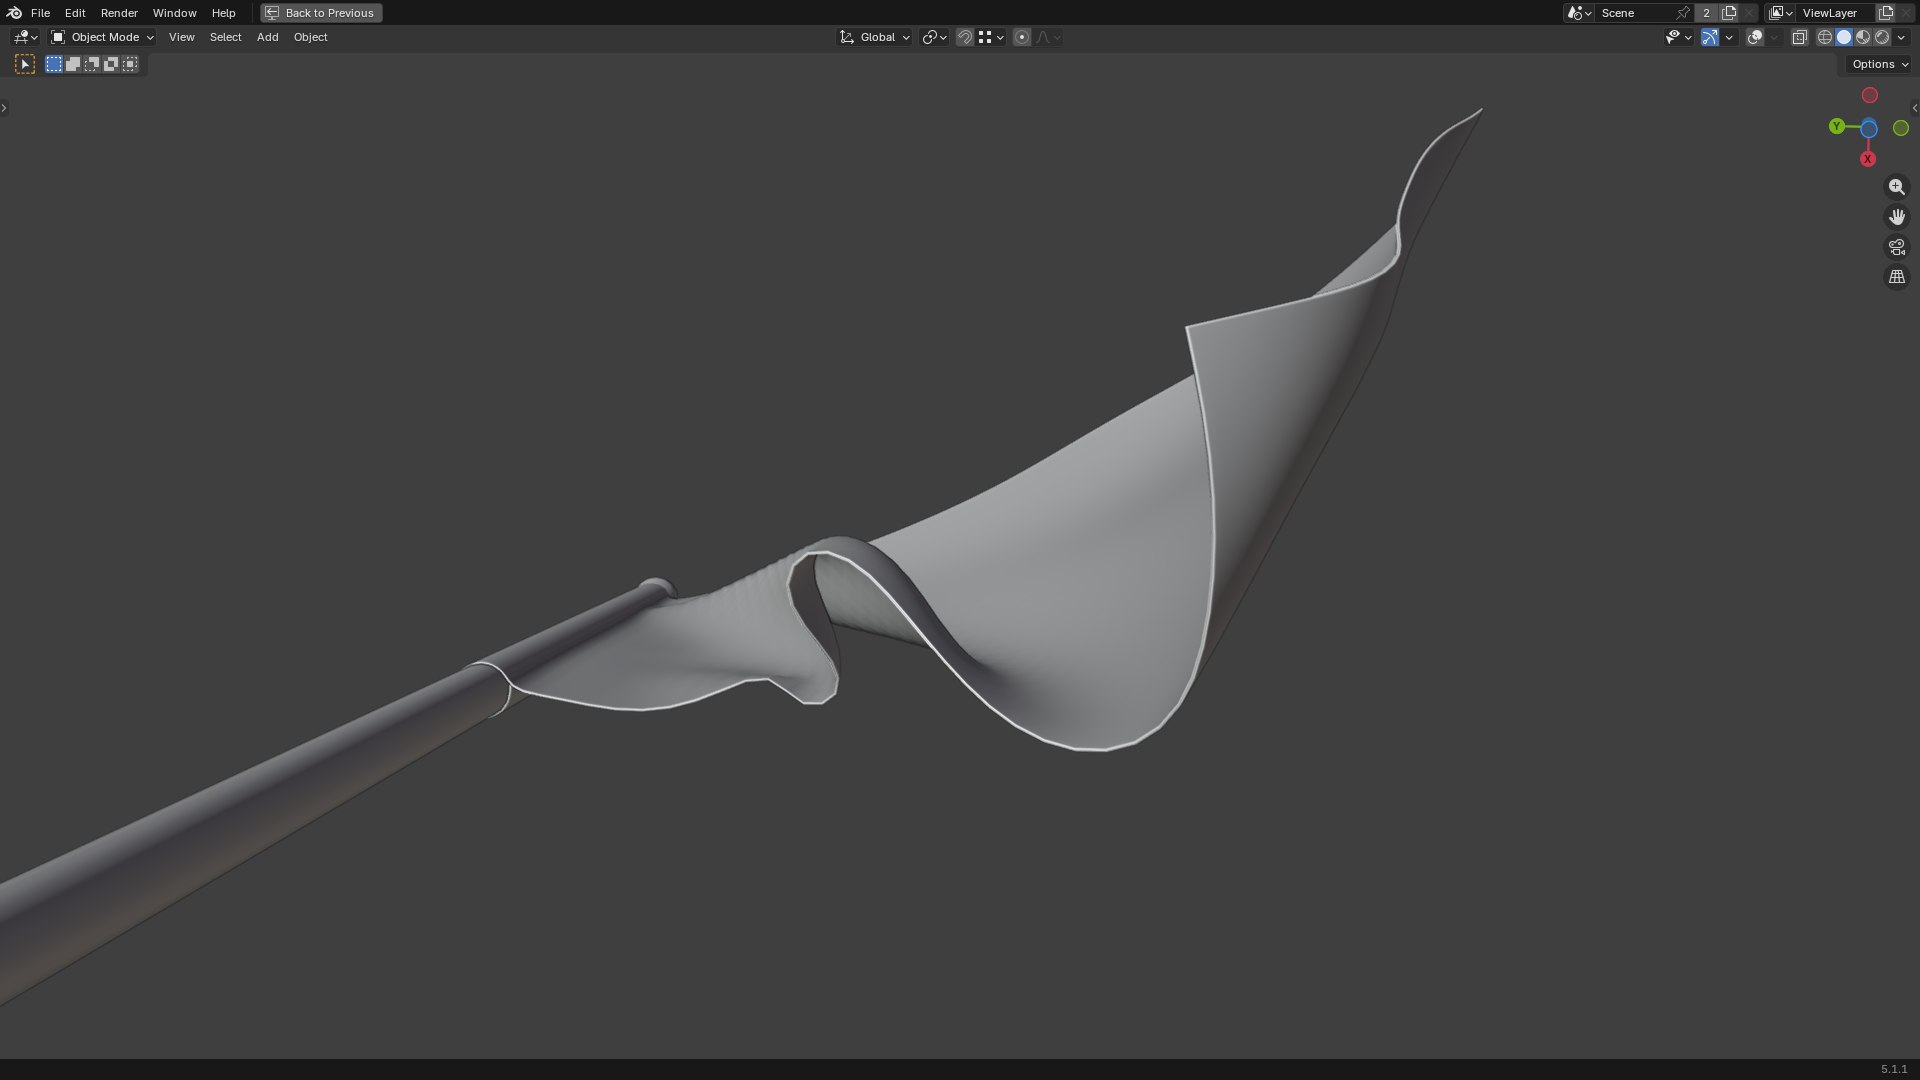Switch to Wireframe viewport shading
Screen dimensions: 1920x1080
pos(1825,37)
